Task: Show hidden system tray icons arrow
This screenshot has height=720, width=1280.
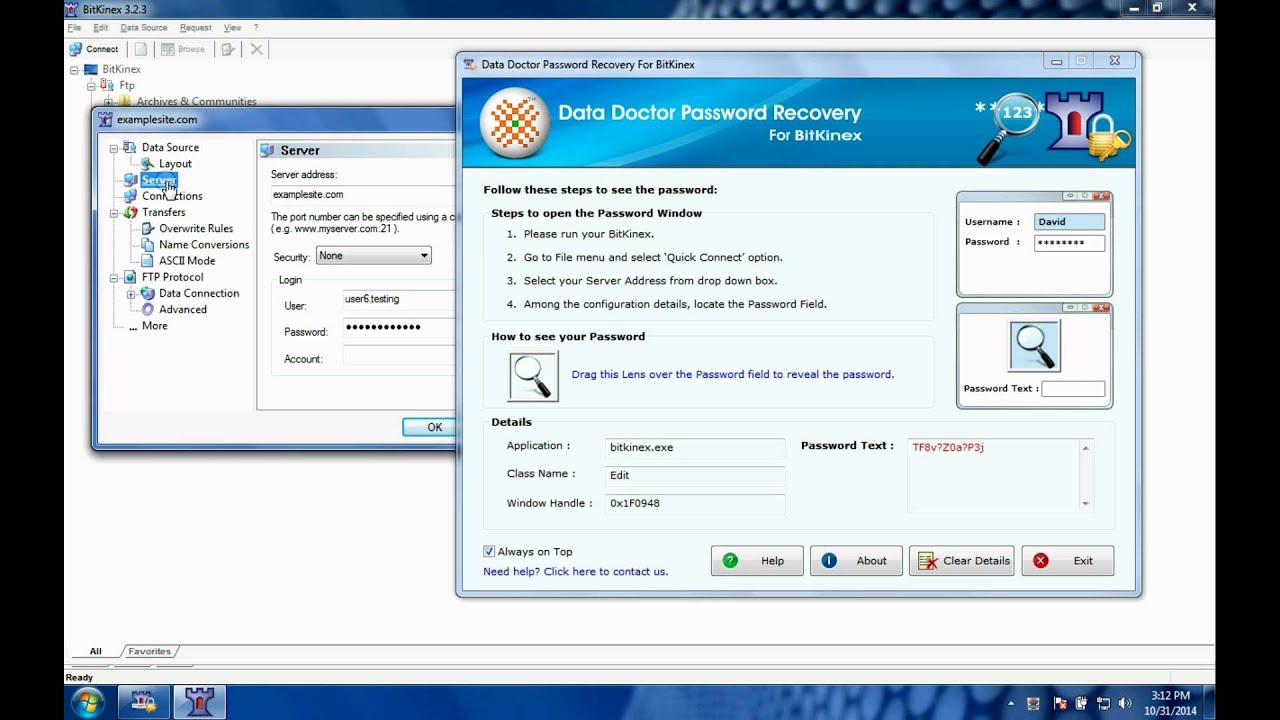Action: (1011, 703)
